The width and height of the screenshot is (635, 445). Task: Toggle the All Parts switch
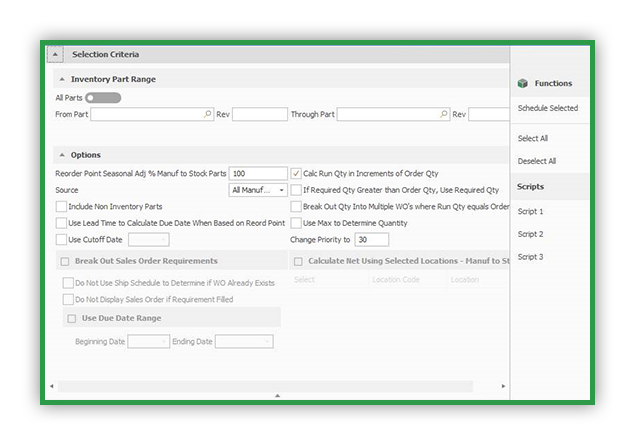pos(103,98)
